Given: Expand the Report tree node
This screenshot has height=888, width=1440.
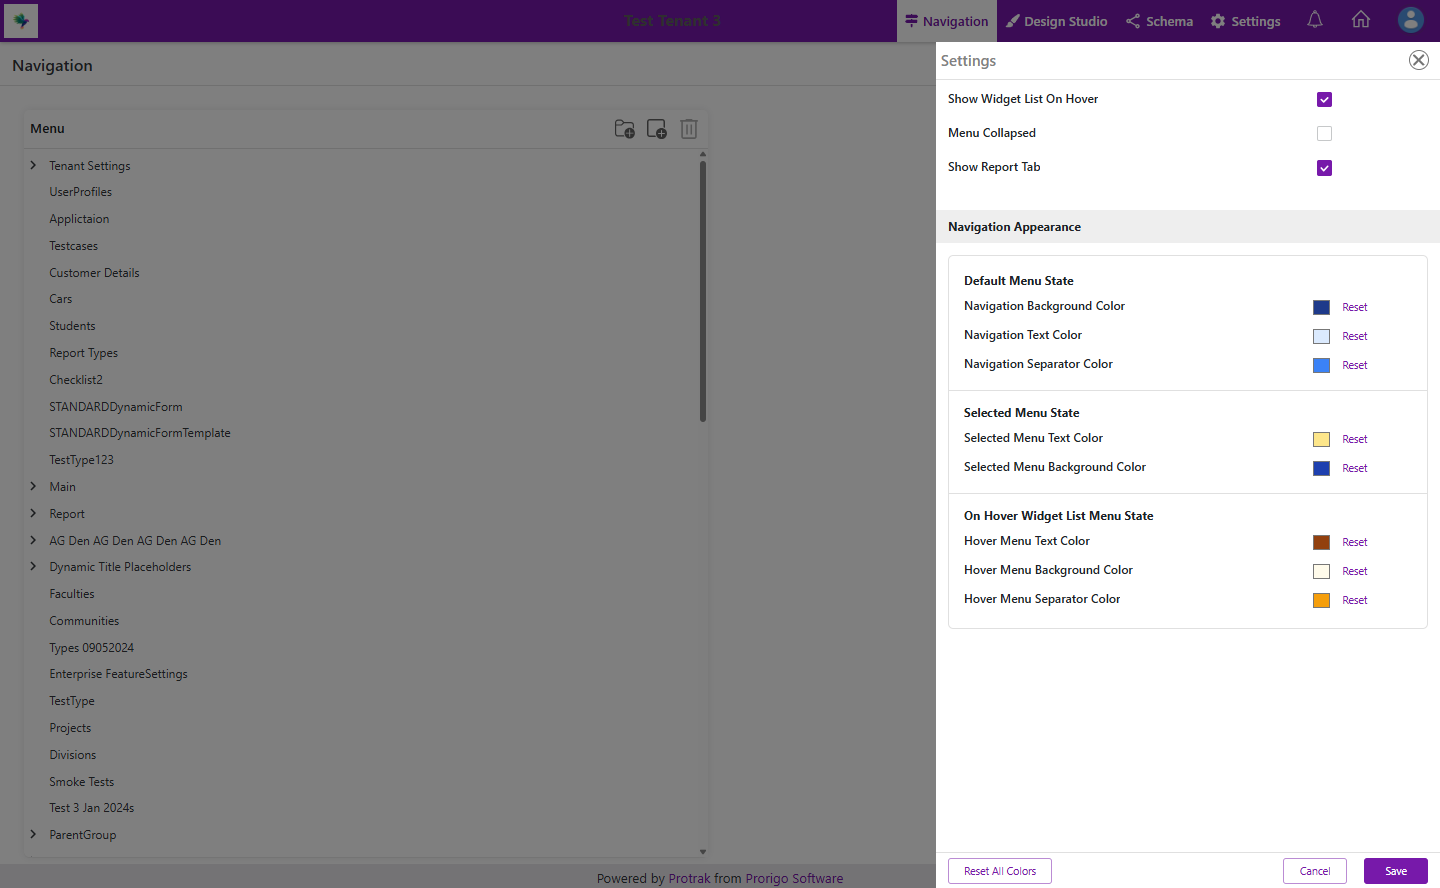Looking at the screenshot, I should (x=33, y=513).
